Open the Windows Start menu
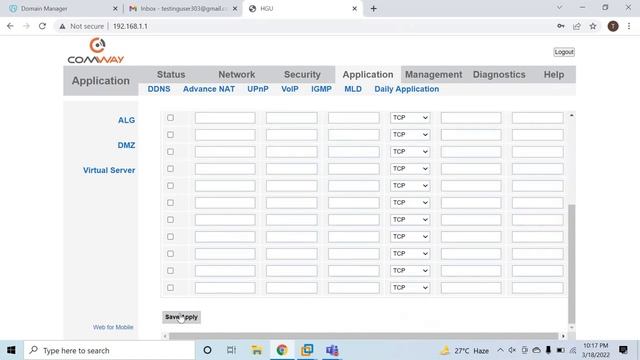This screenshot has width=640, height=360. click(11, 350)
